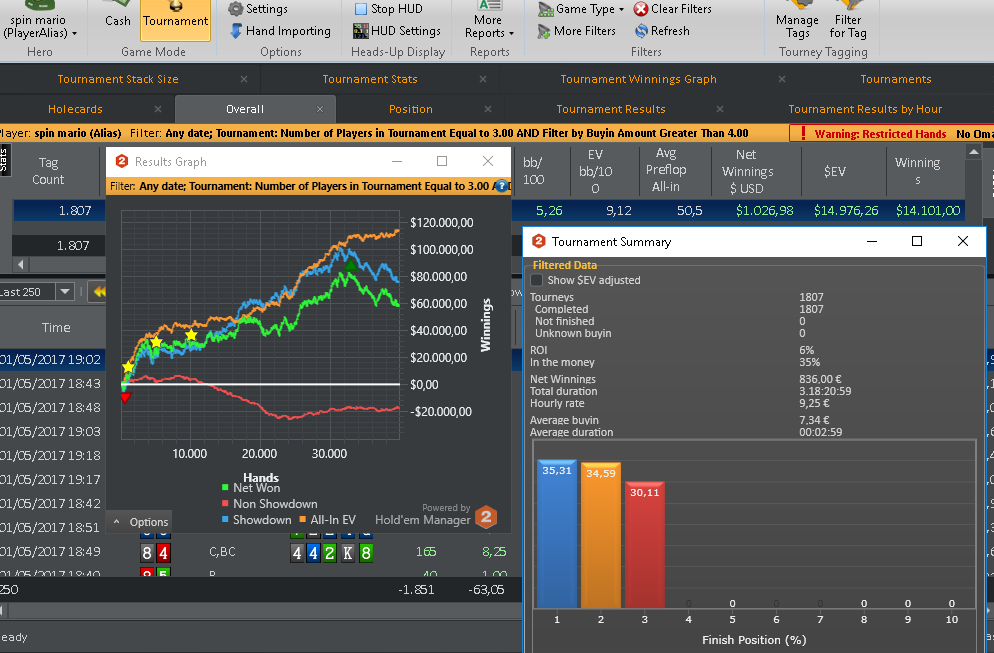Select Tournament game mode

pos(176,20)
